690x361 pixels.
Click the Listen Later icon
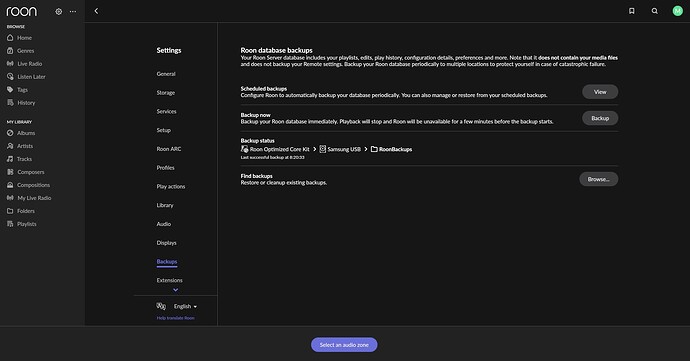pyautogui.click(x=10, y=77)
